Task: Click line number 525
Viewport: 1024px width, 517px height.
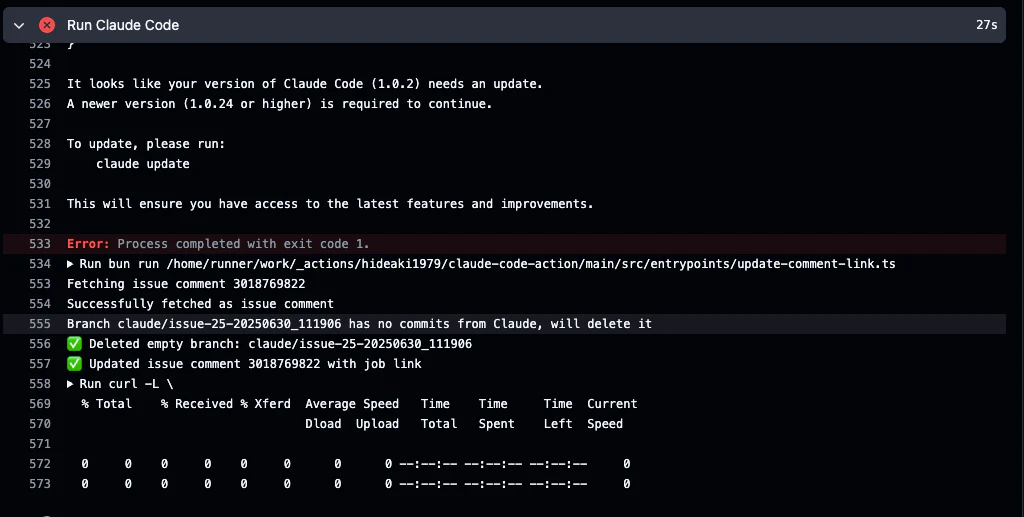Action: tap(40, 84)
